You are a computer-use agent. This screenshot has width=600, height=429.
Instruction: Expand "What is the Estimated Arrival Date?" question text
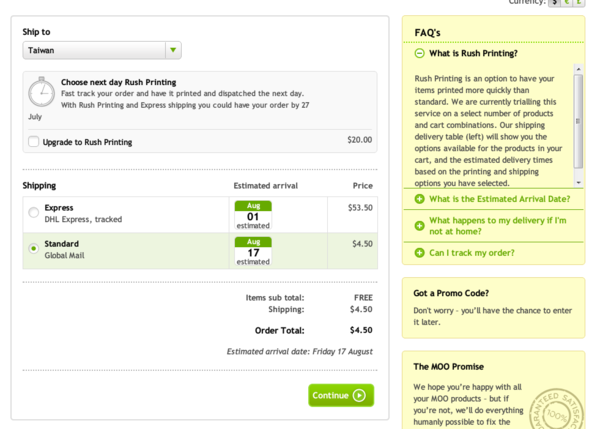[499, 199]
